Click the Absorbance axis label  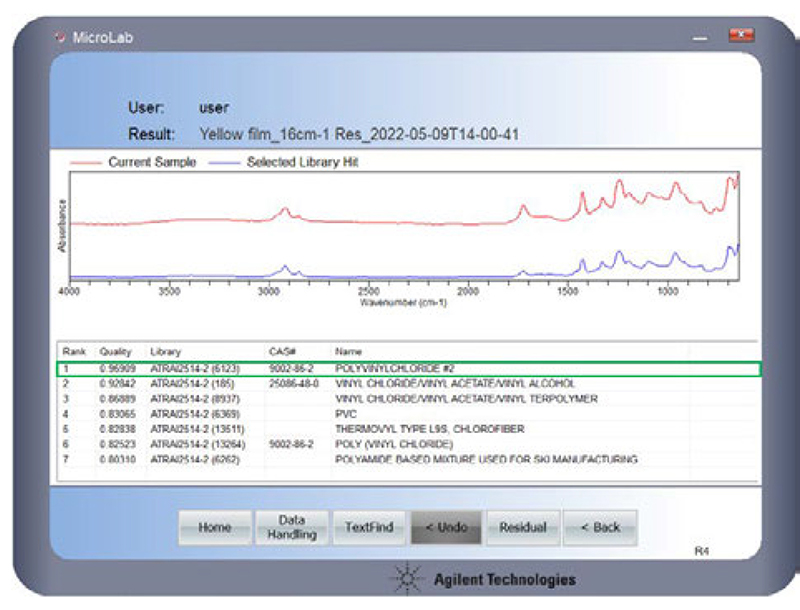point(62,225)
